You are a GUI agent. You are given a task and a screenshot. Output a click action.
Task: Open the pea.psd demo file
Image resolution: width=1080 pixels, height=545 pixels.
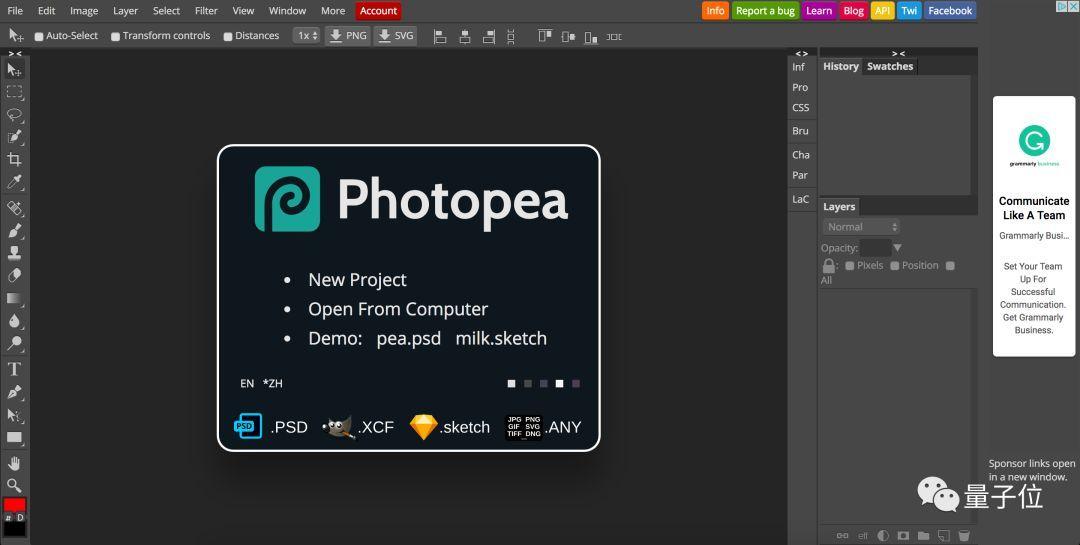408,339
